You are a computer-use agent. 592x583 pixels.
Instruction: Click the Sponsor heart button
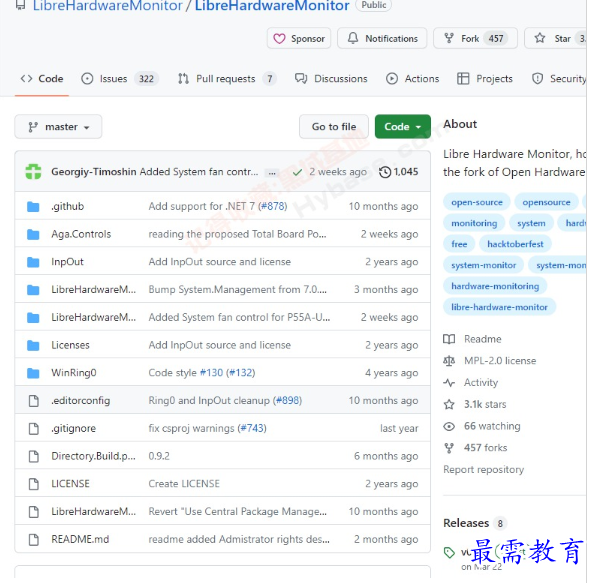pyautogui.click(x=299, y=39)
